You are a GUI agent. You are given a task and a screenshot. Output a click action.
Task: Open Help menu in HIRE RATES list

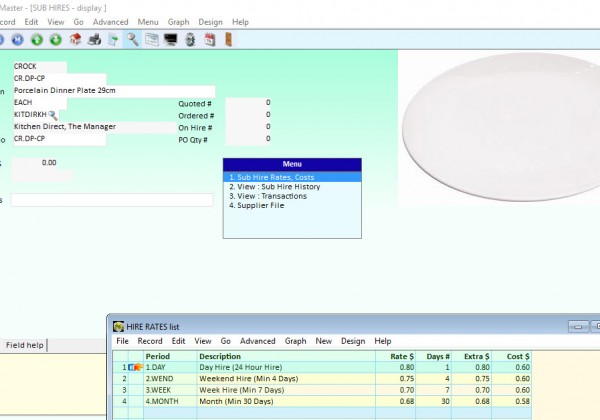point(383,341)
